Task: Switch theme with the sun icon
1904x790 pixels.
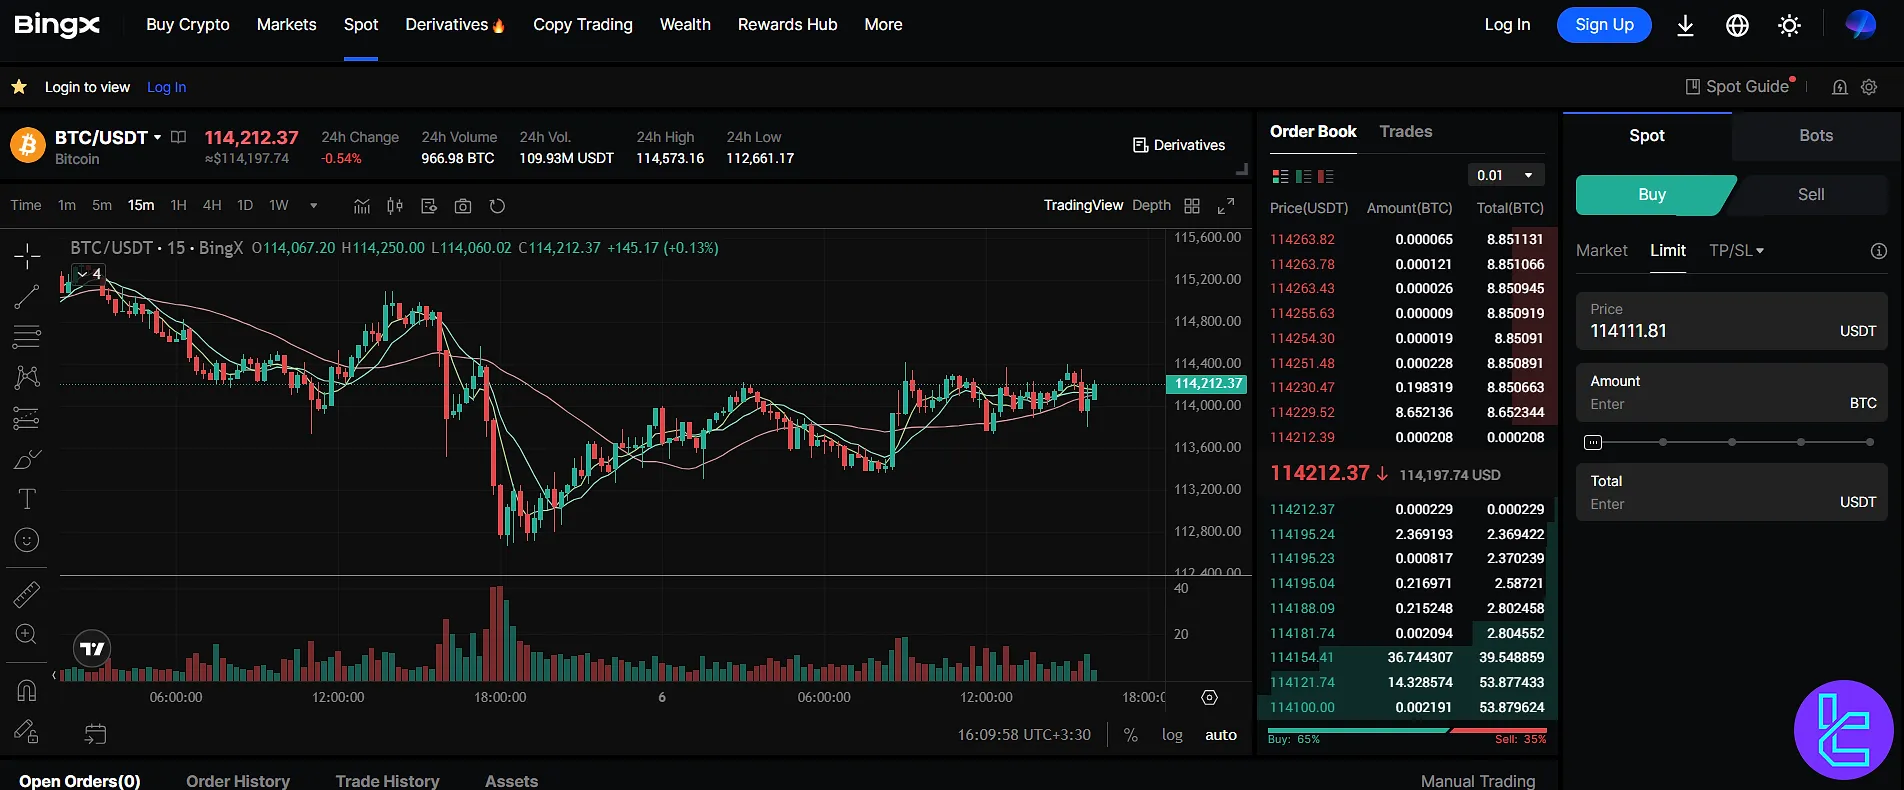Action: (1789, 25)
